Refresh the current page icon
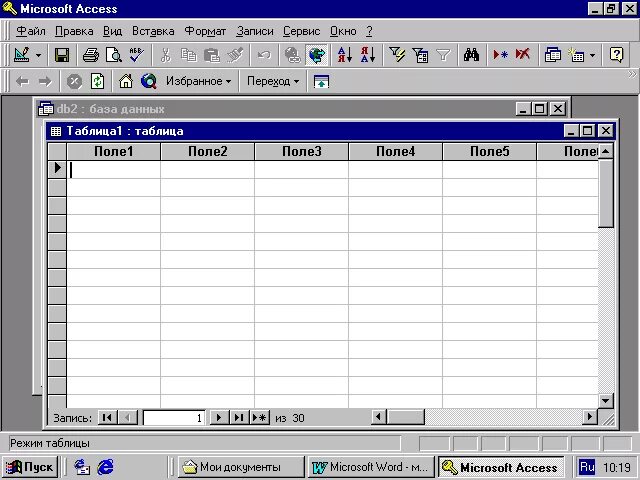The width and height of the screenshot is (640, 480). 97,81
